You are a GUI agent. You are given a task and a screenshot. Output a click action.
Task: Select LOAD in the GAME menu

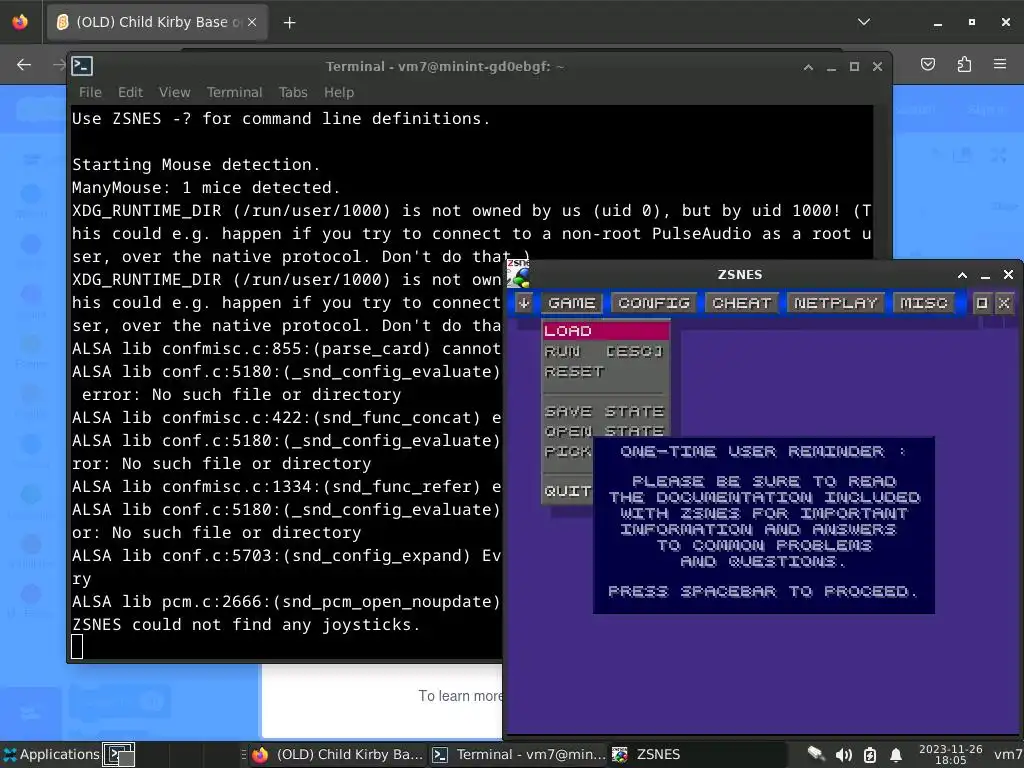605,331
